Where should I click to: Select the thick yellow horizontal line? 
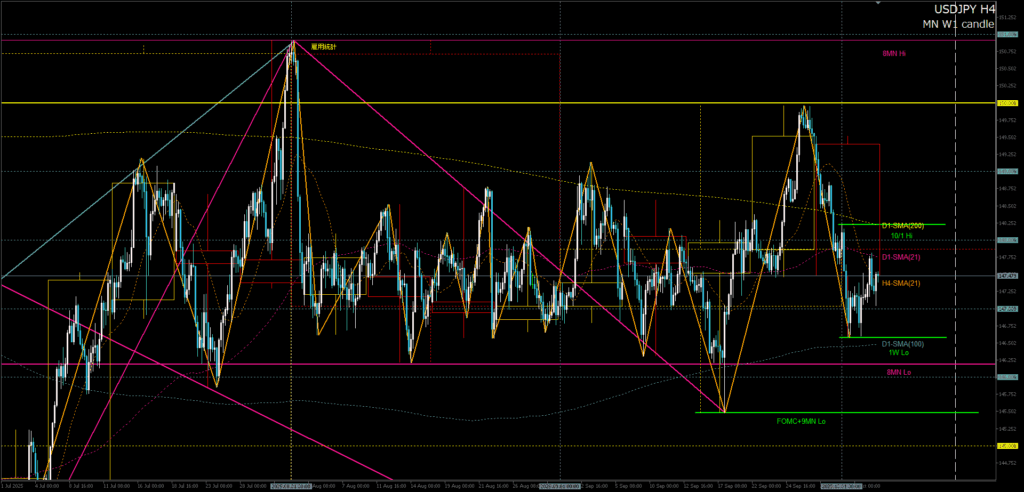(500, 103)
